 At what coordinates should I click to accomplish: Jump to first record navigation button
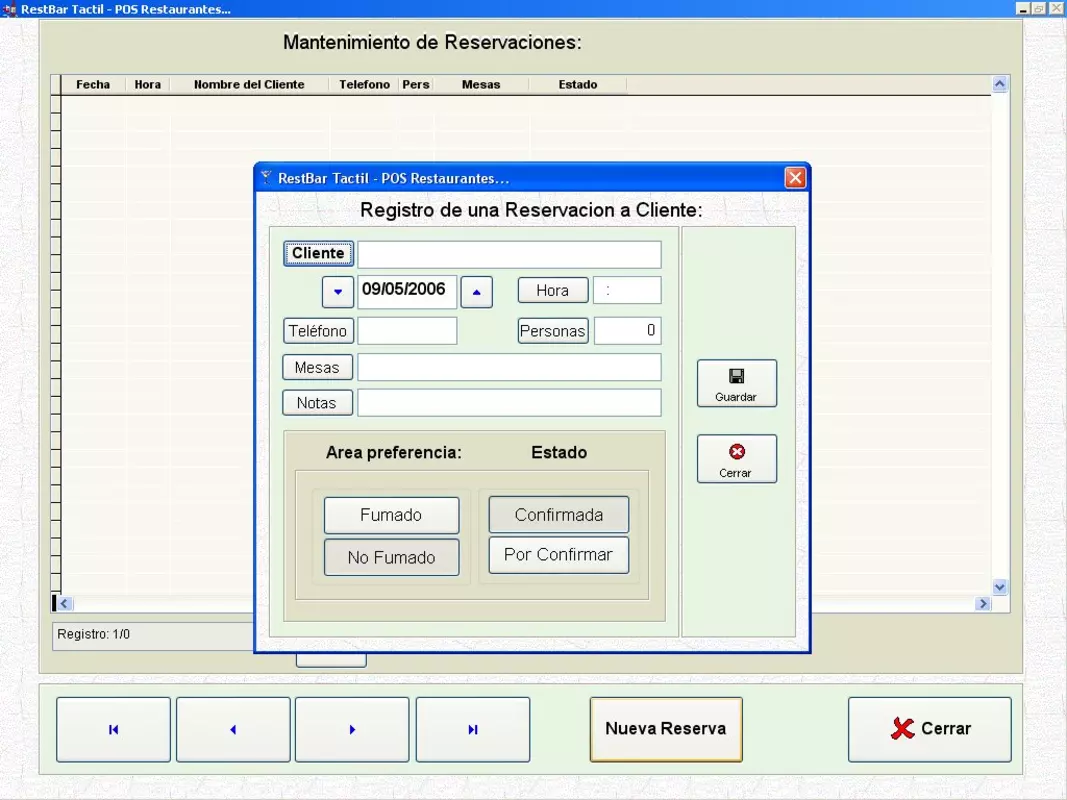[113, 729]
